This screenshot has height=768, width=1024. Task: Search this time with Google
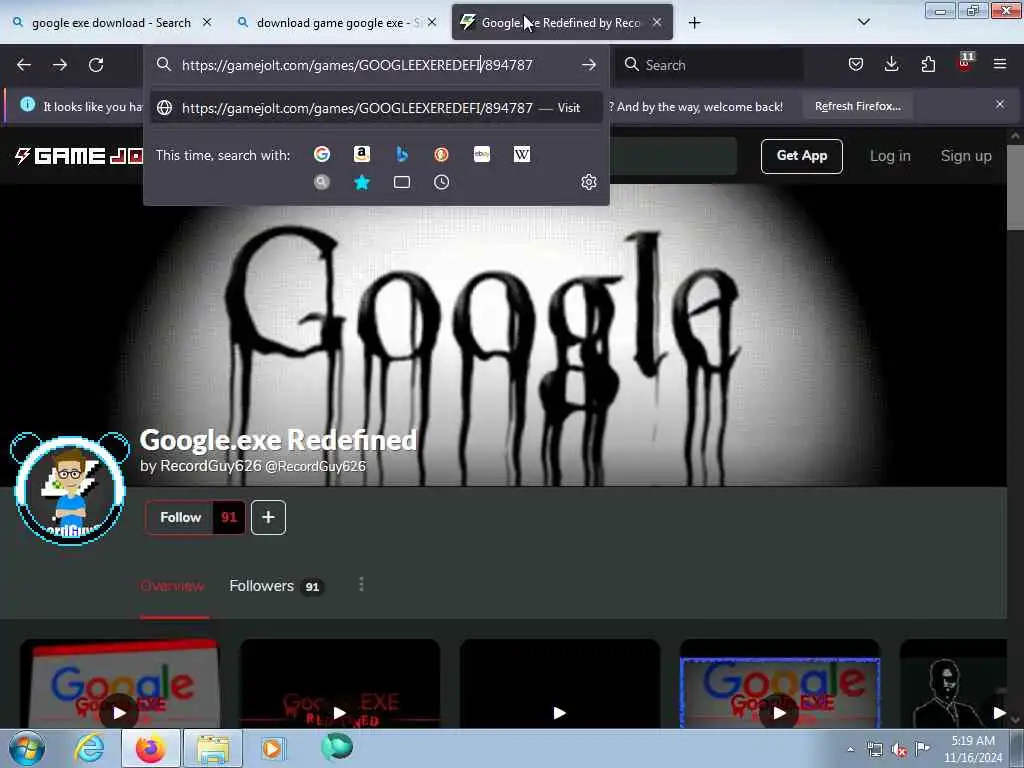point(321,154)
